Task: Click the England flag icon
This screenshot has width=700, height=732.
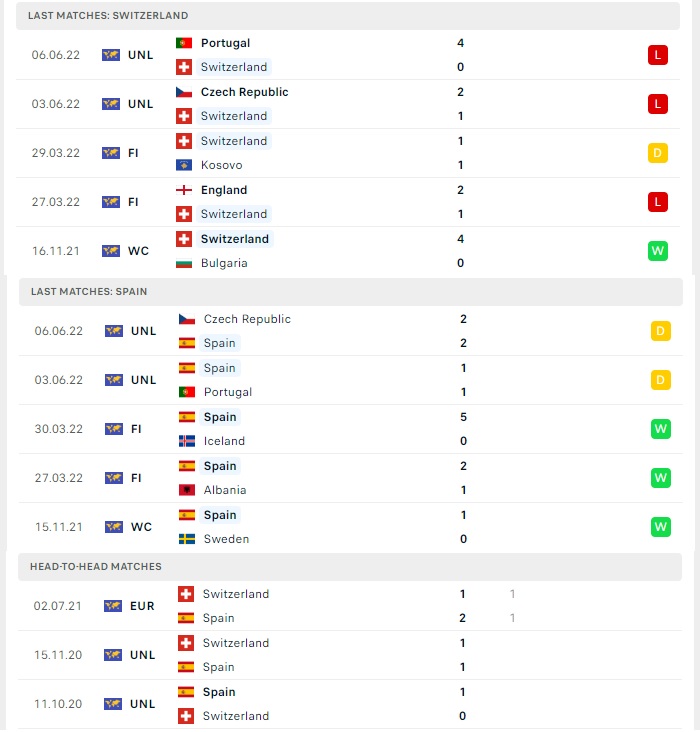Action: (x=184, y=190)
